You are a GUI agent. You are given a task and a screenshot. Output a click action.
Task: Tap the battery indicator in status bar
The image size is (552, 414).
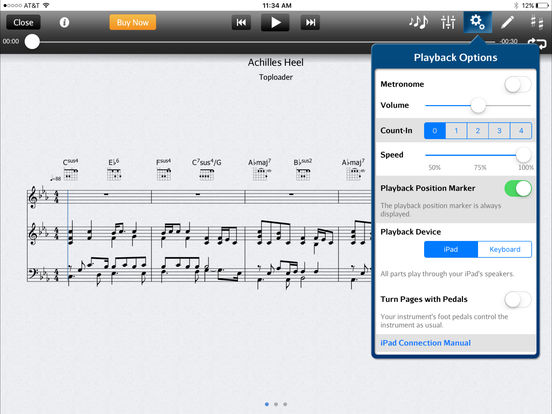coord(542,5)
